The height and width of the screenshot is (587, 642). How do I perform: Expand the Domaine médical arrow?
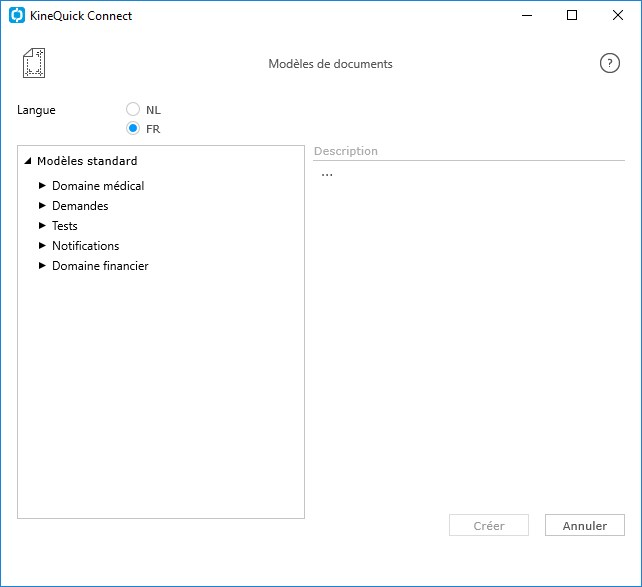click(42, 185)
